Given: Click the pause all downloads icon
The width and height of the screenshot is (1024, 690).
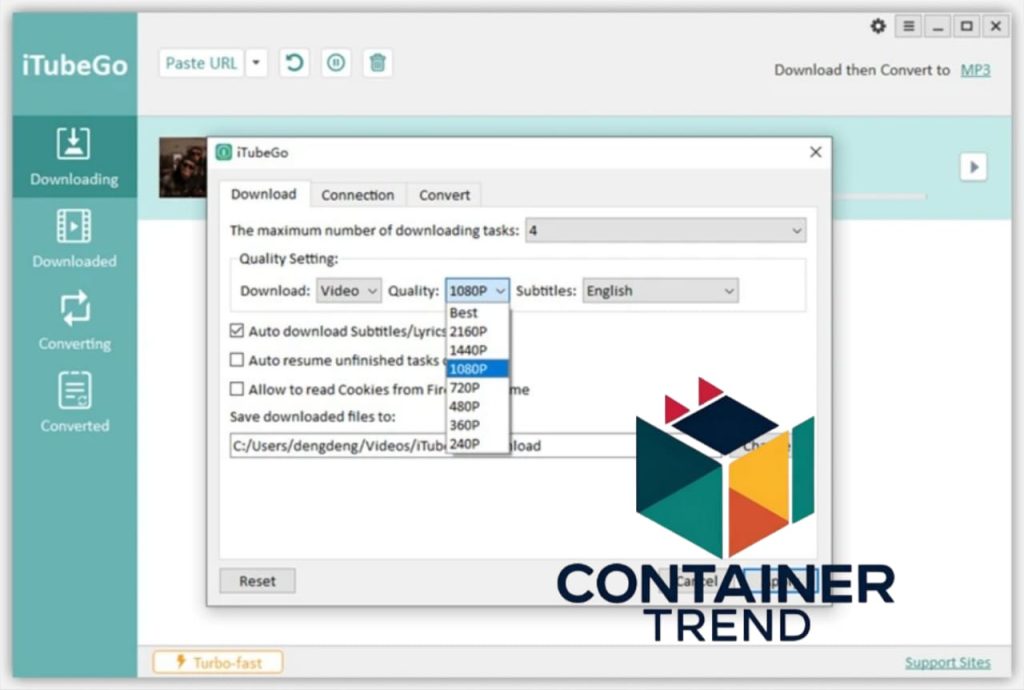Looking at the screenshot, I should tap(336, 63).
